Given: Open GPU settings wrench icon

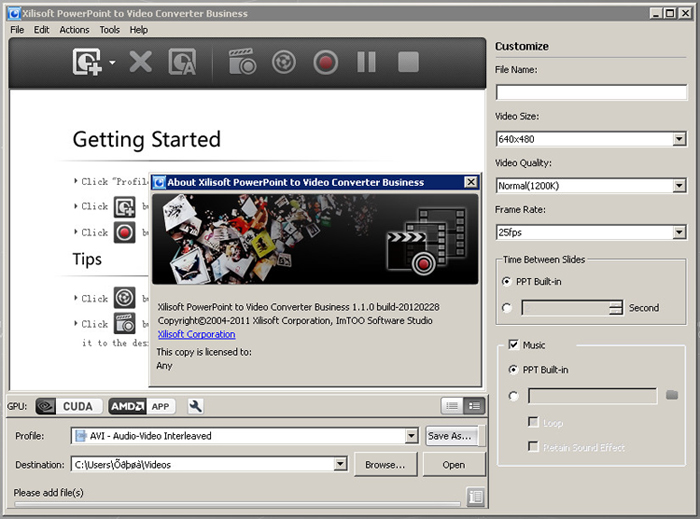Looking at the screenshot, I should 195,406.
